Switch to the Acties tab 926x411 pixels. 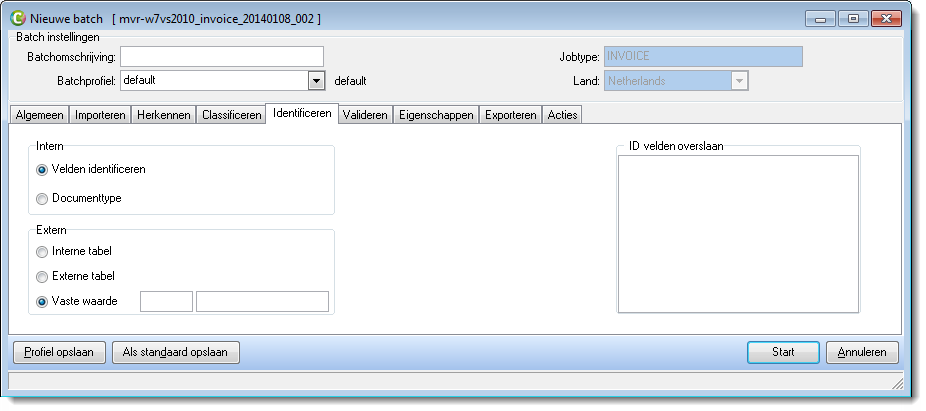[x=562, y=115]
